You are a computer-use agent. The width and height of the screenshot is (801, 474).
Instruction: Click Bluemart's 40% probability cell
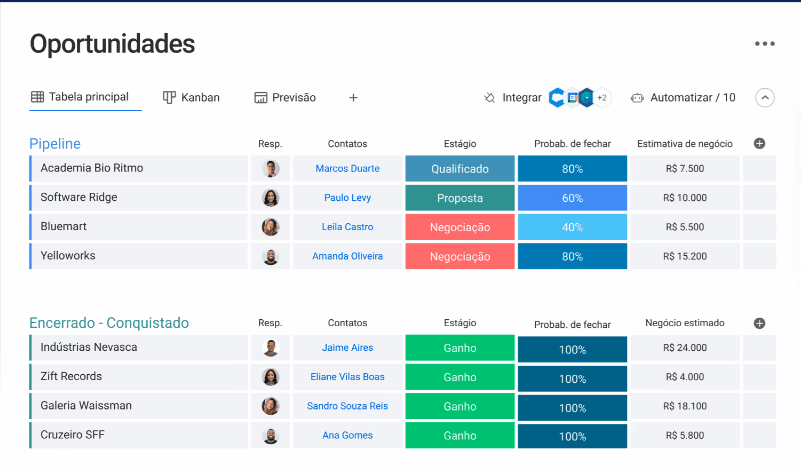[x=572, y=227]
